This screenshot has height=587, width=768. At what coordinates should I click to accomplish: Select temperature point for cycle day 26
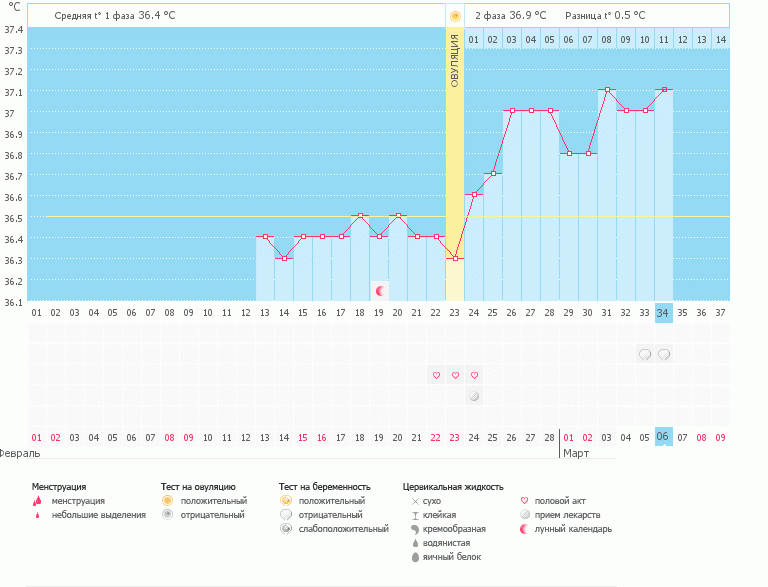pos(512,111)
